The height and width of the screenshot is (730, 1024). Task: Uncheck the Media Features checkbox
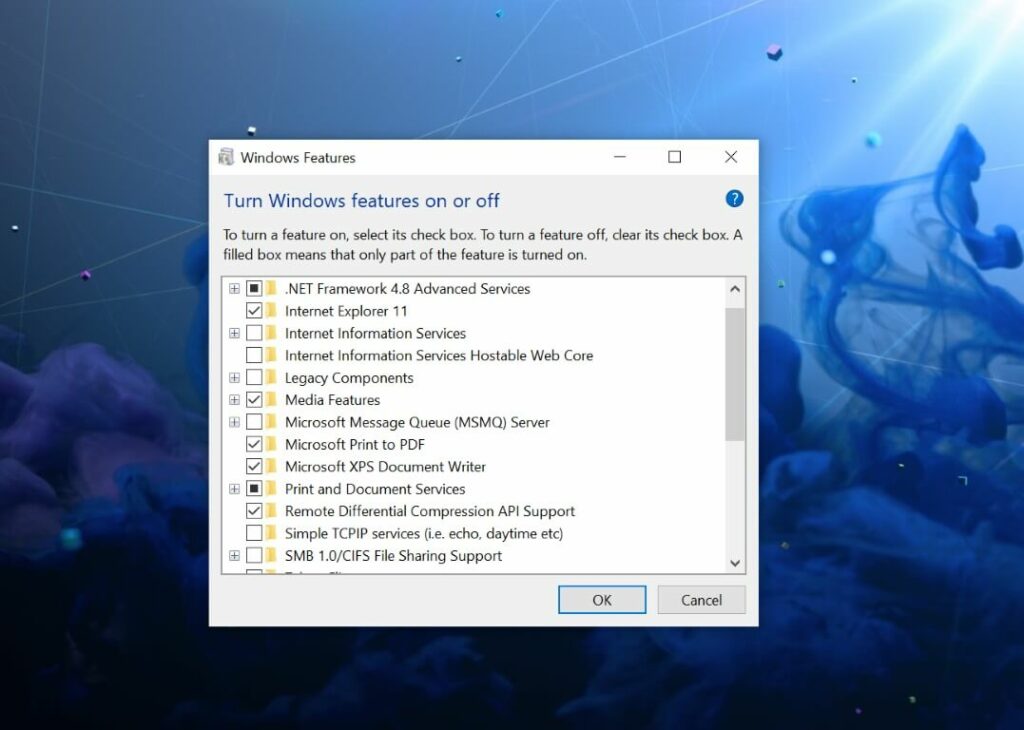[254, 400]
